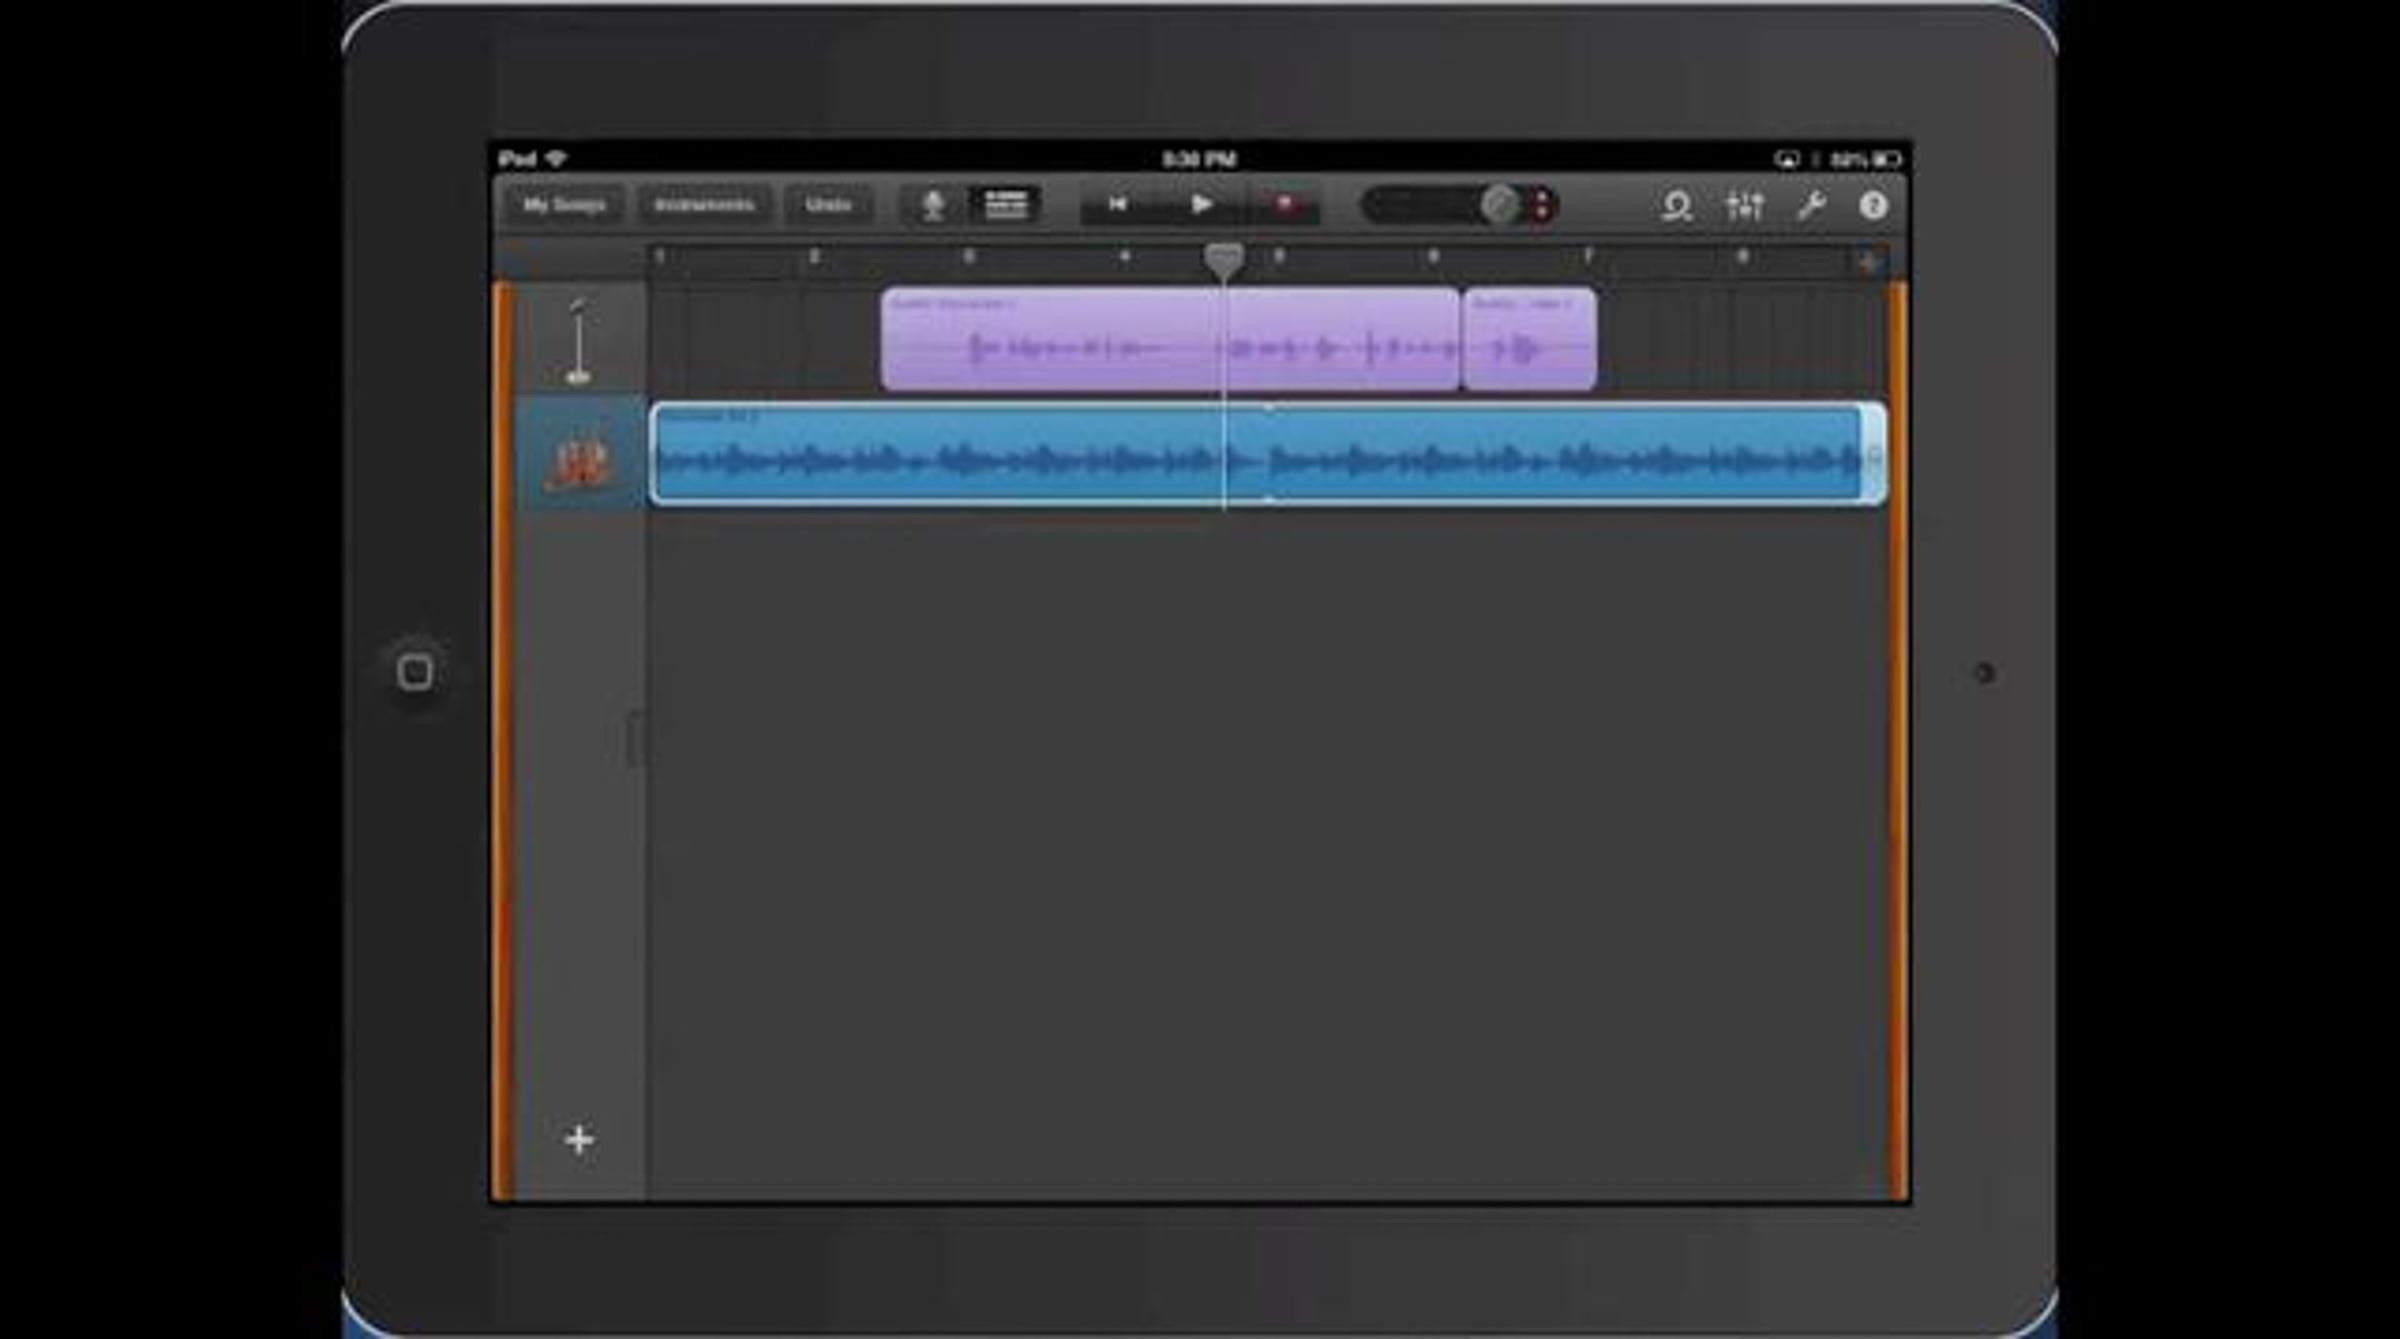
Task: Adjust the master volume slider knob
Action: tap(1498, 205)
